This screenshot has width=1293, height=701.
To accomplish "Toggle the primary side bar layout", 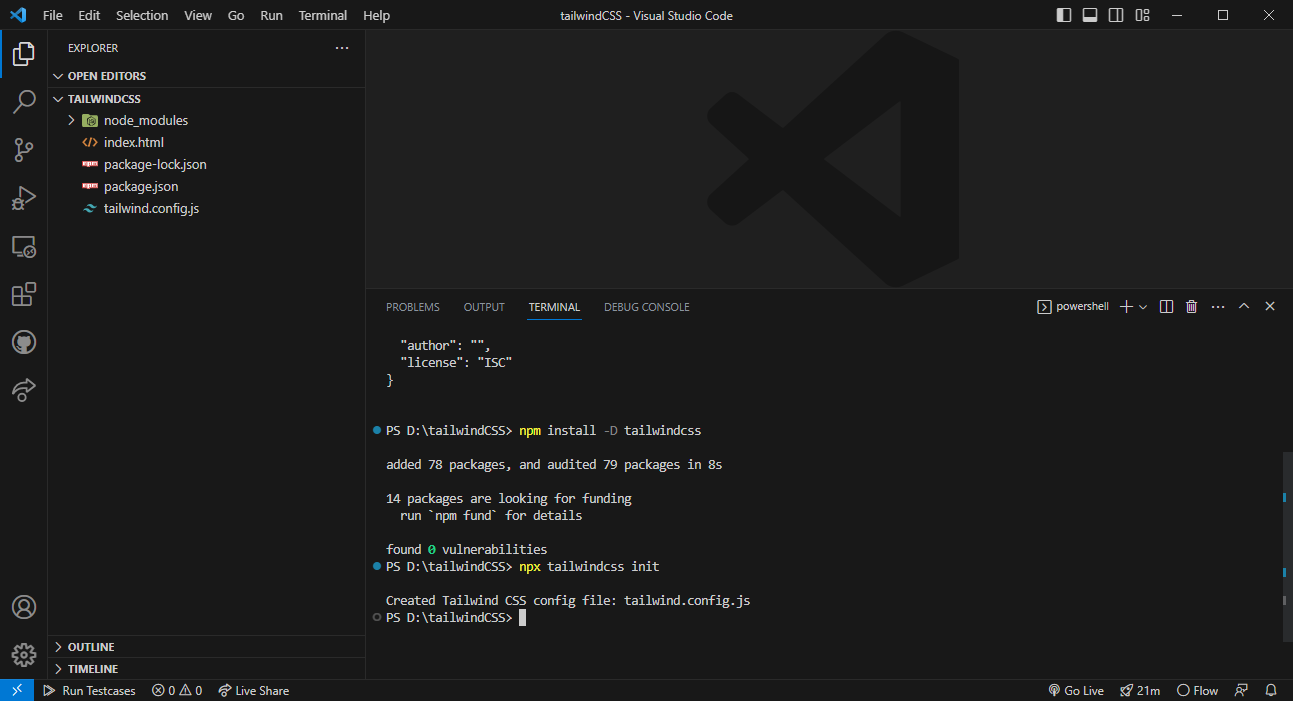I will [x=1064, y=15].
